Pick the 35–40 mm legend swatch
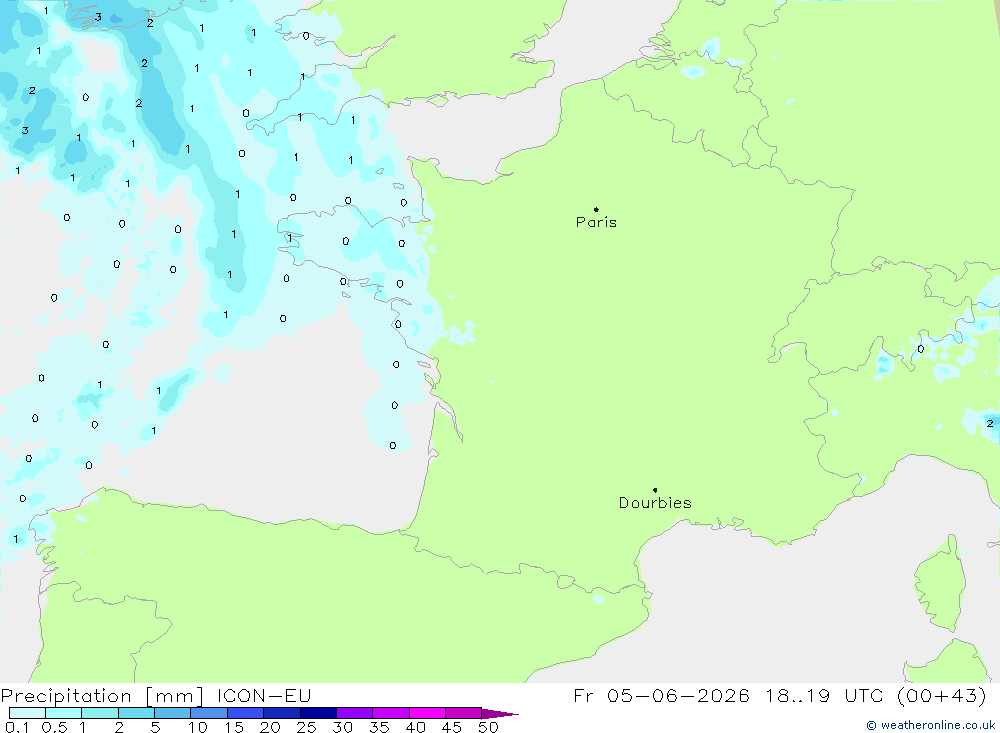Screen dimensions: 1000x733 click(x=391, y=713)
